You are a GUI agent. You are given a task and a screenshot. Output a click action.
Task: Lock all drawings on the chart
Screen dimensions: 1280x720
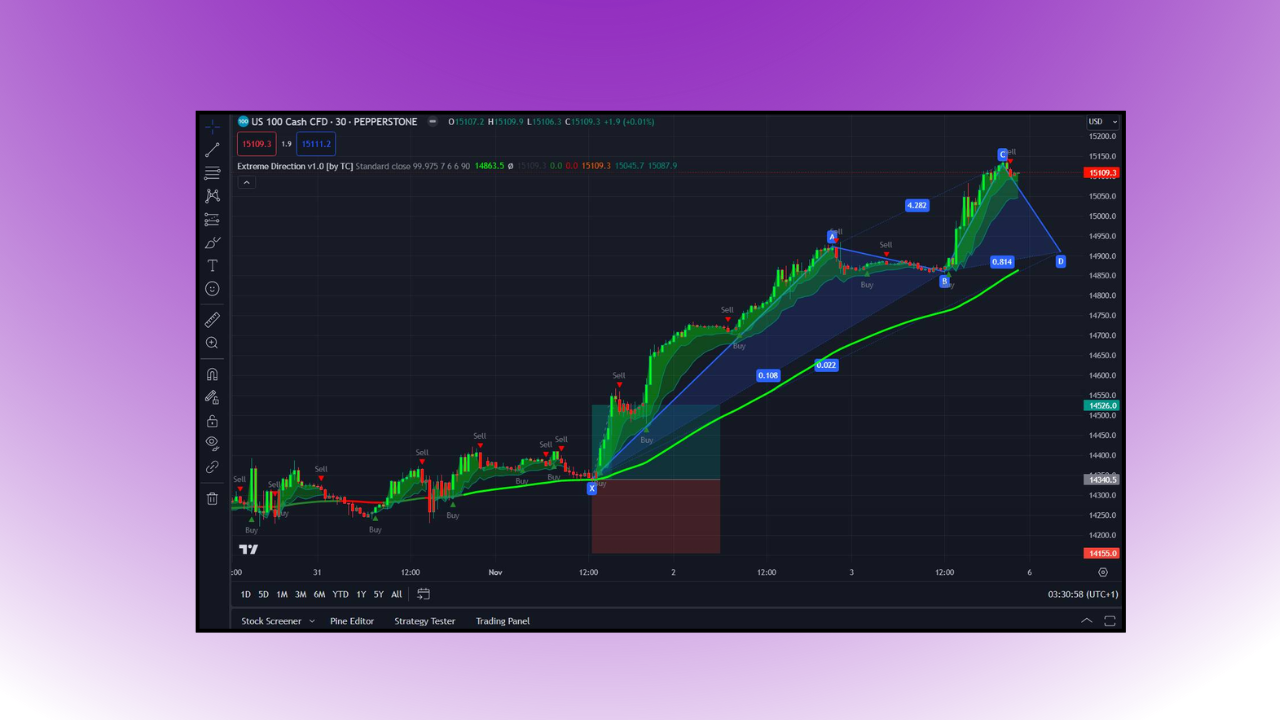click(212, 420)
